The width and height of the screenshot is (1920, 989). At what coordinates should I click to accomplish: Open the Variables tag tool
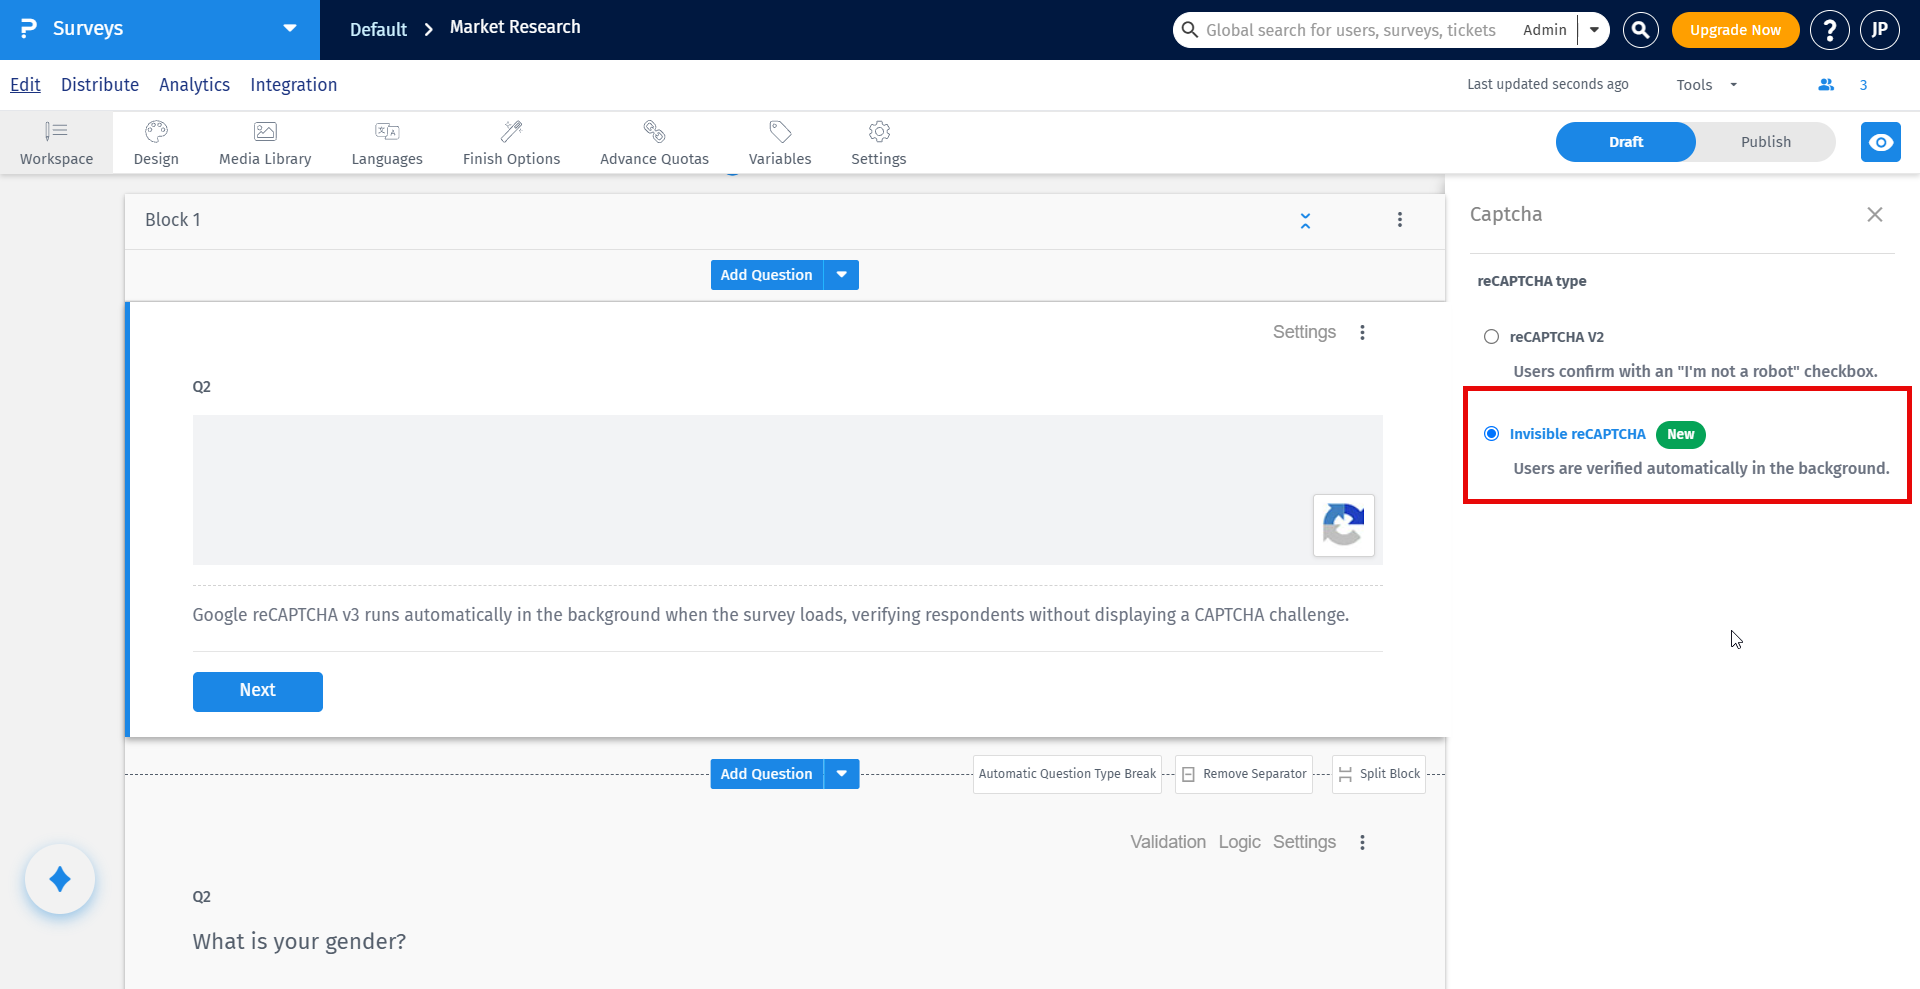click(x=780, y=142)
